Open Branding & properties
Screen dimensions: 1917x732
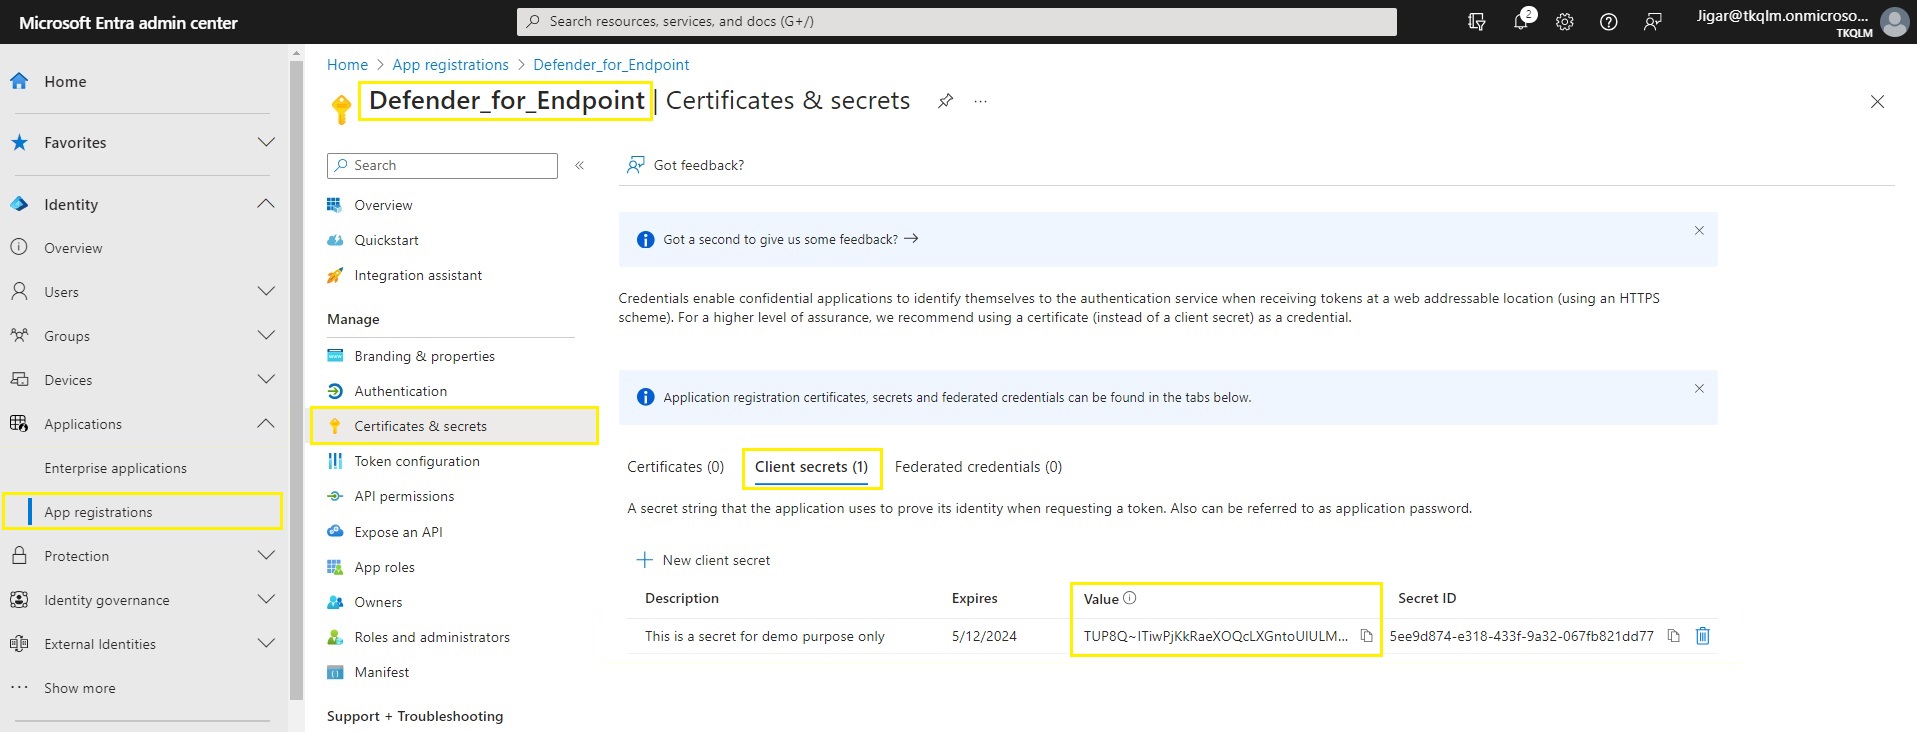click(424, 356)
